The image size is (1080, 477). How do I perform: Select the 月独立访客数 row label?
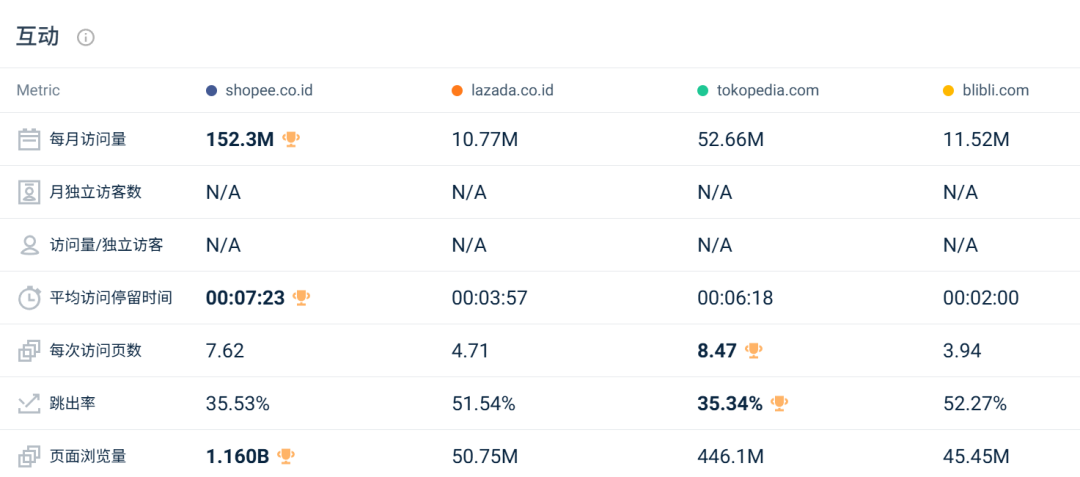coord(96,192)
